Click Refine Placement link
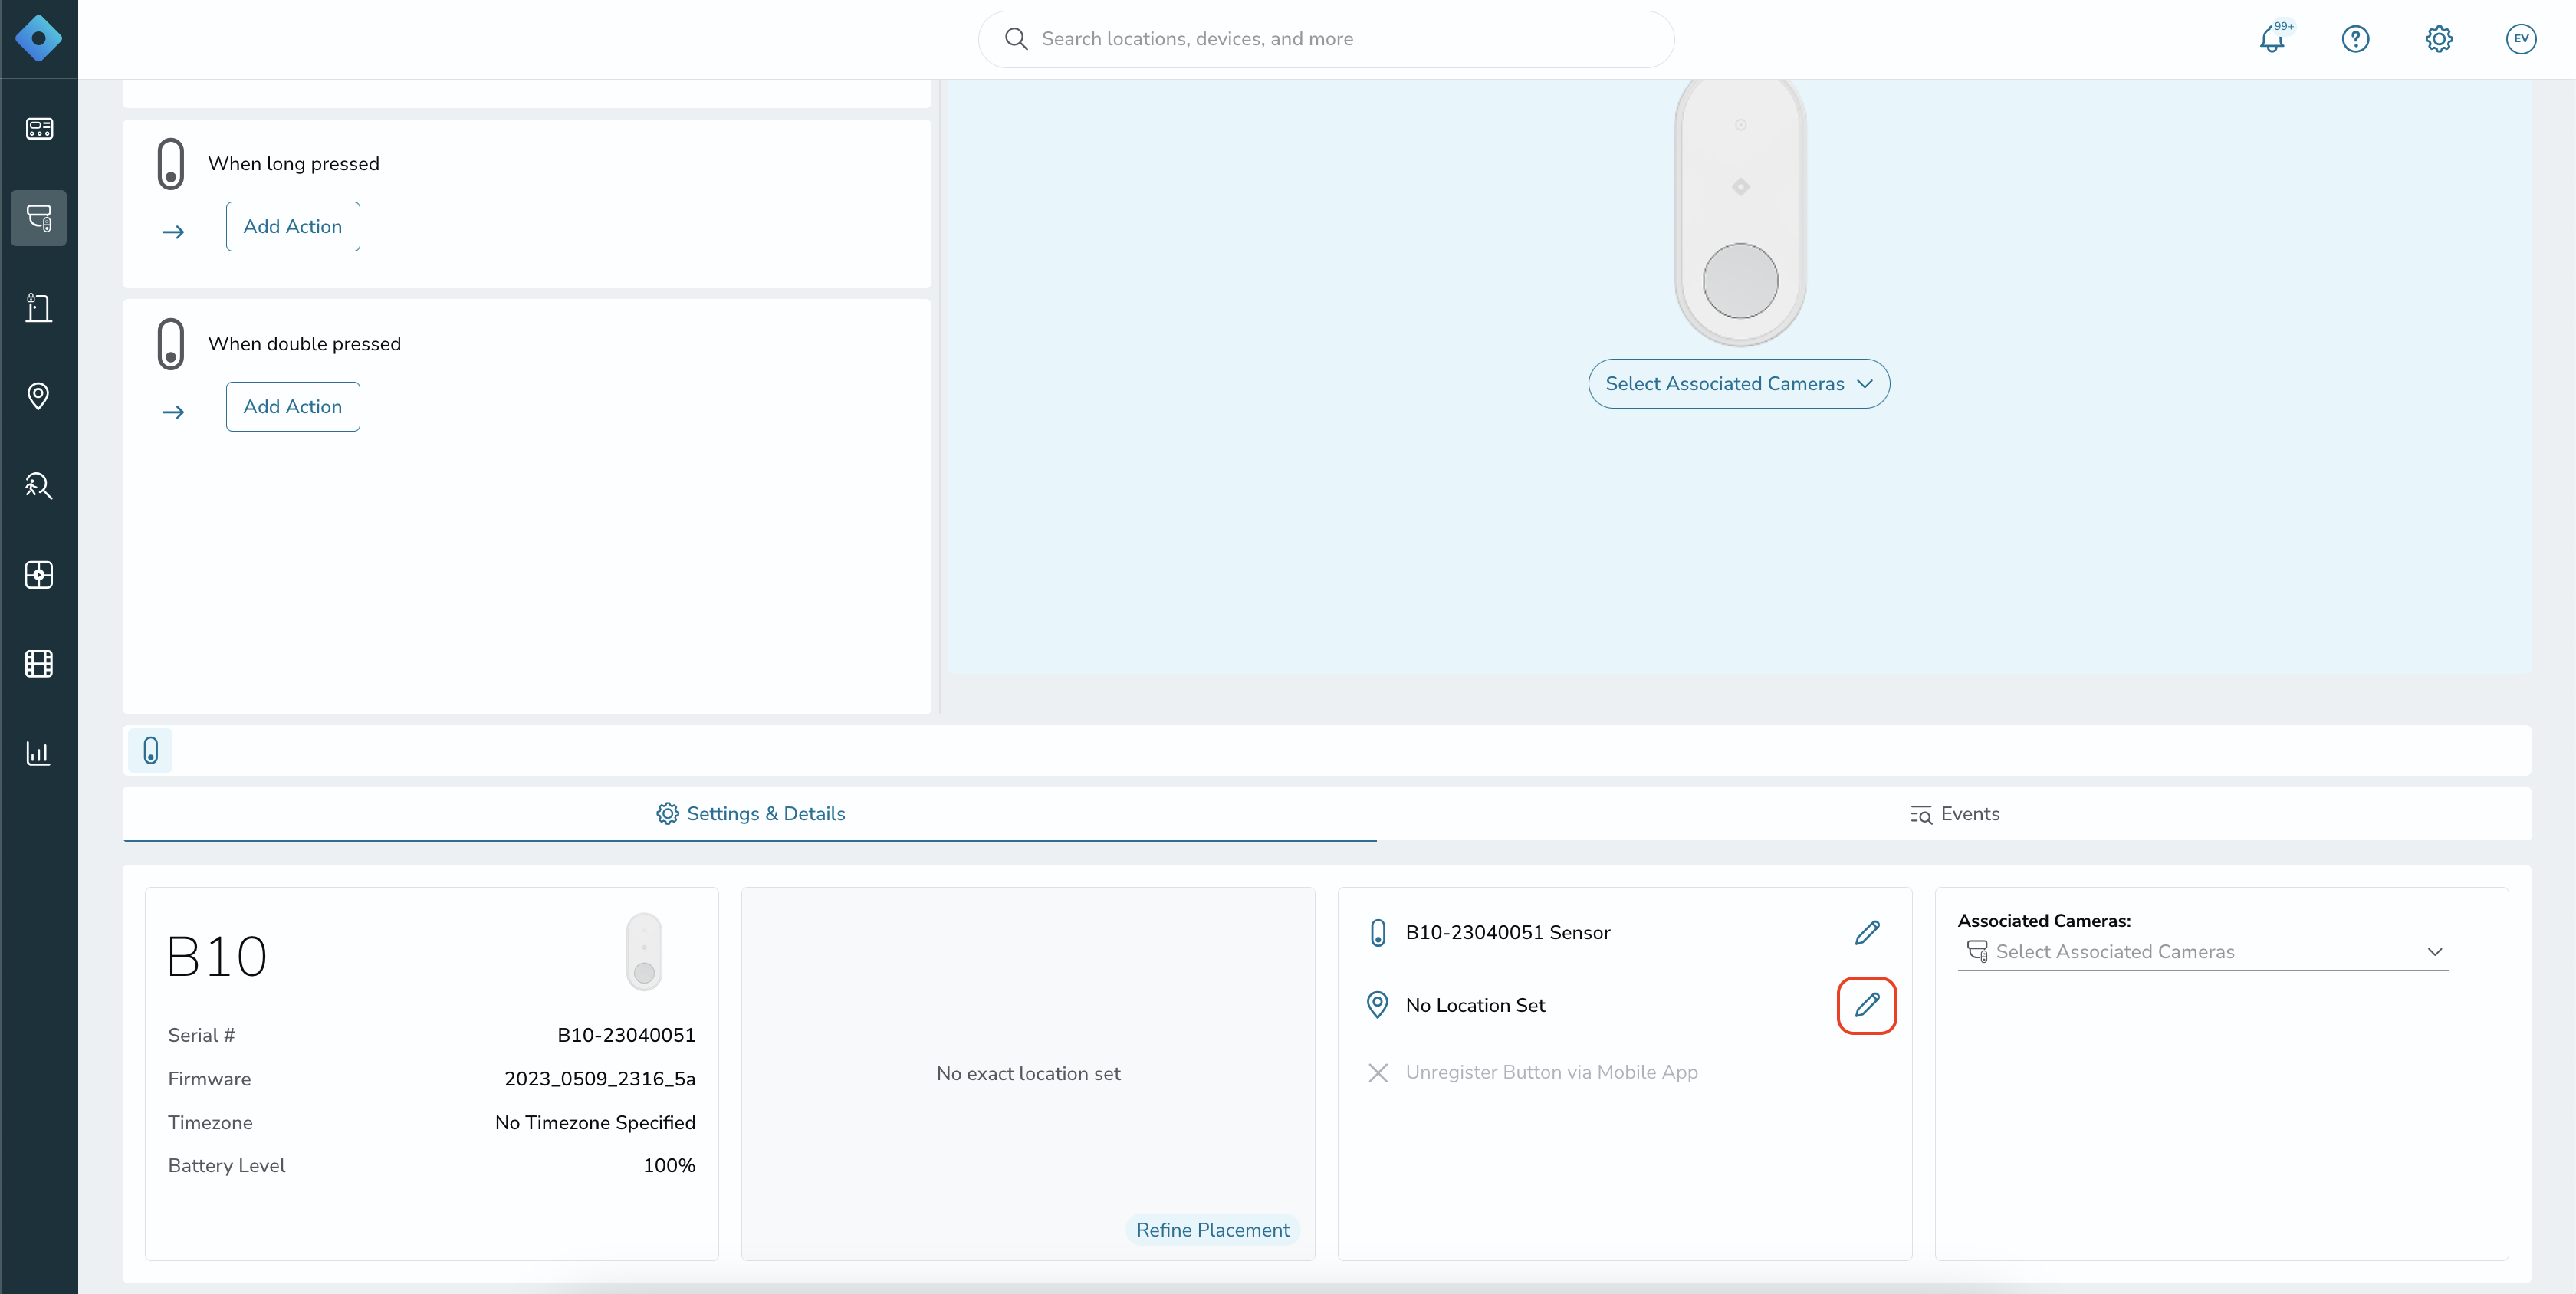This screenshot has width=2576, height=1294. [1212, 1230]
